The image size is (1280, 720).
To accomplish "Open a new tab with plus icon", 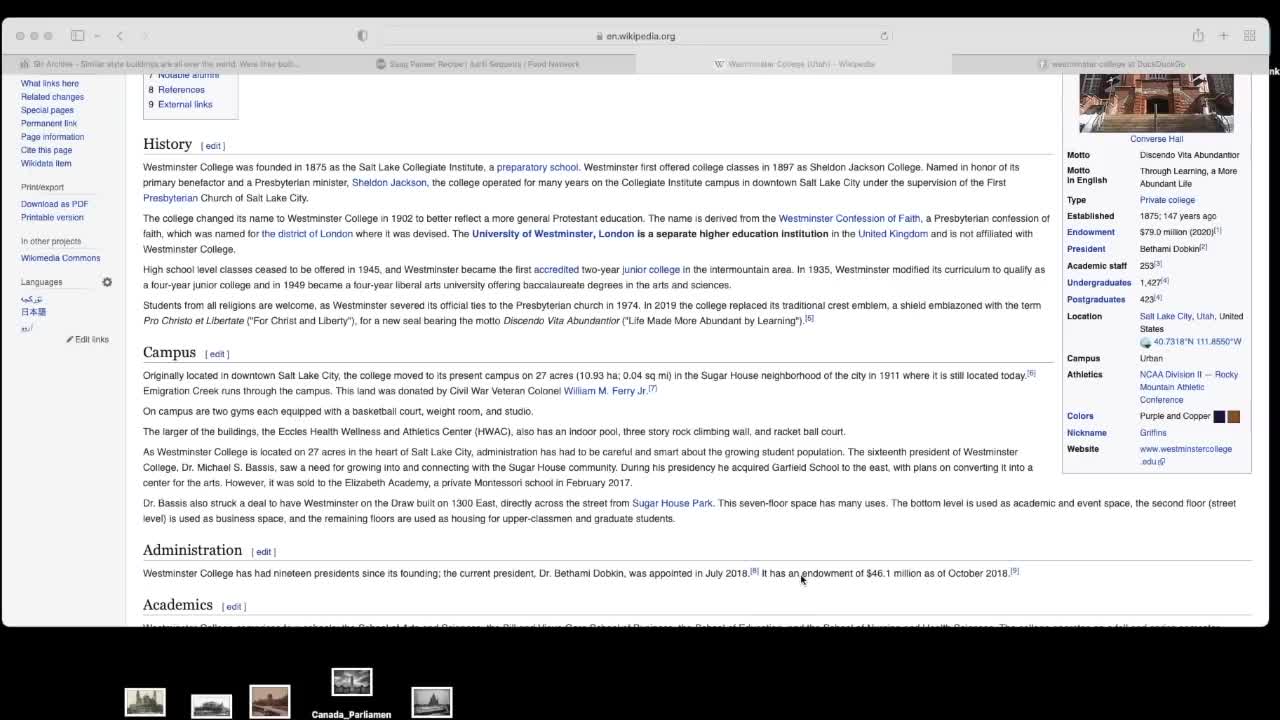I will (x=1223, y=36).
